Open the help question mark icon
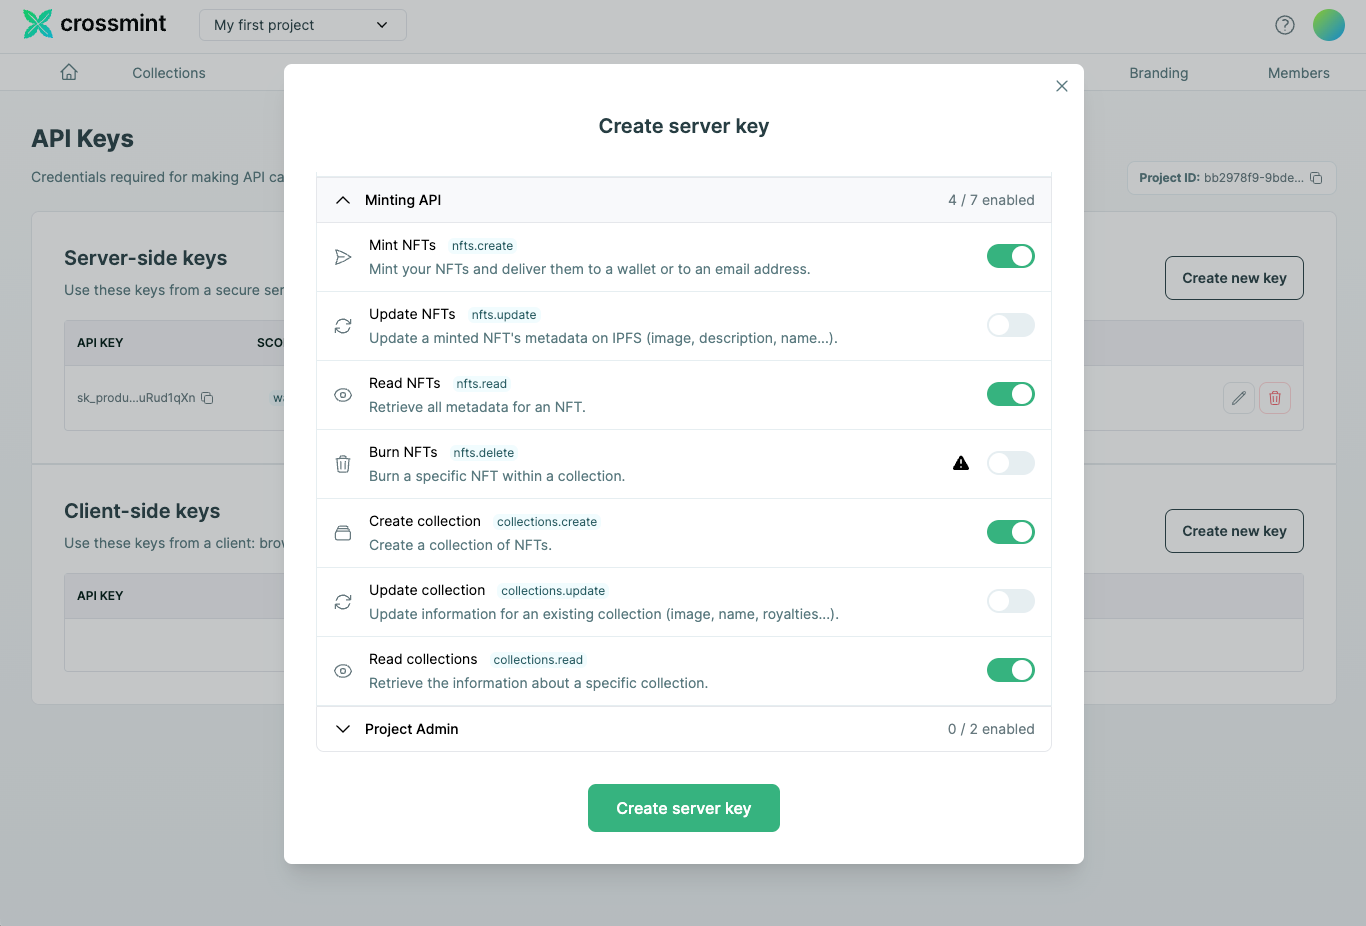 point(1285,25)
